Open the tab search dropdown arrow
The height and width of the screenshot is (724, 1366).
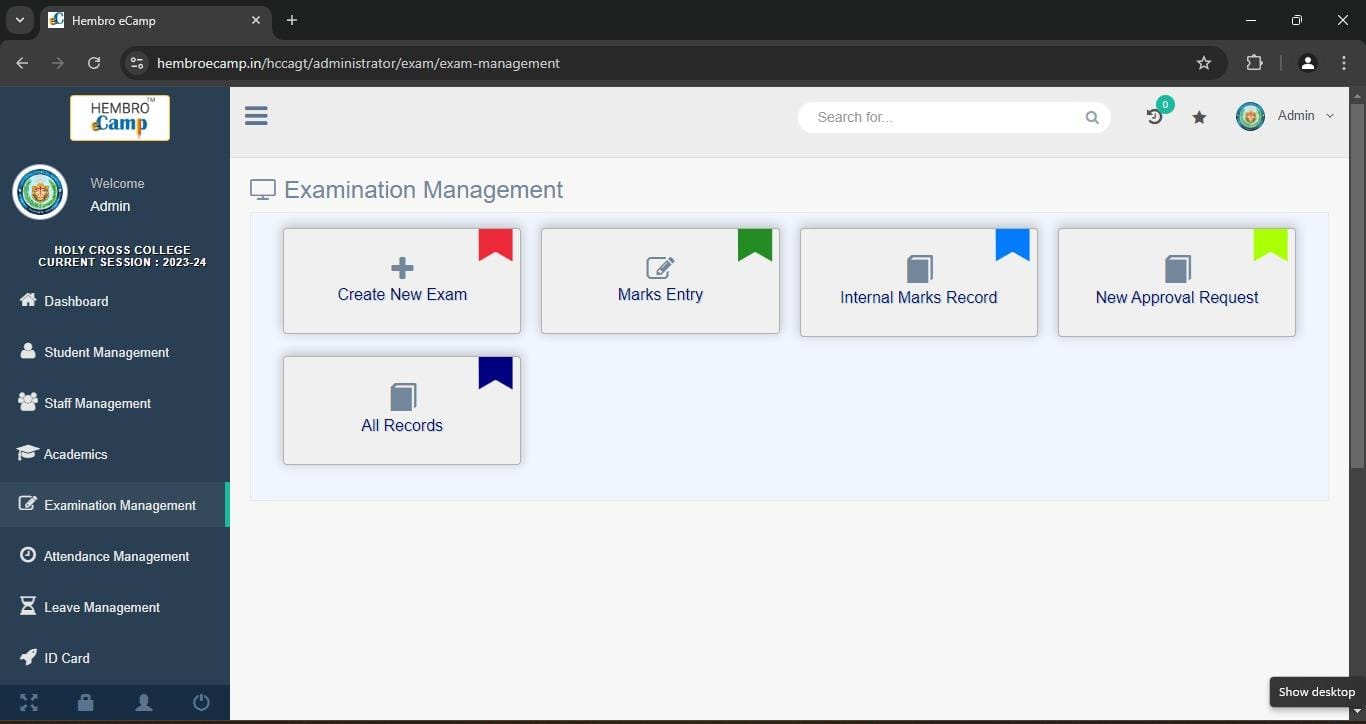click(19, 20)
